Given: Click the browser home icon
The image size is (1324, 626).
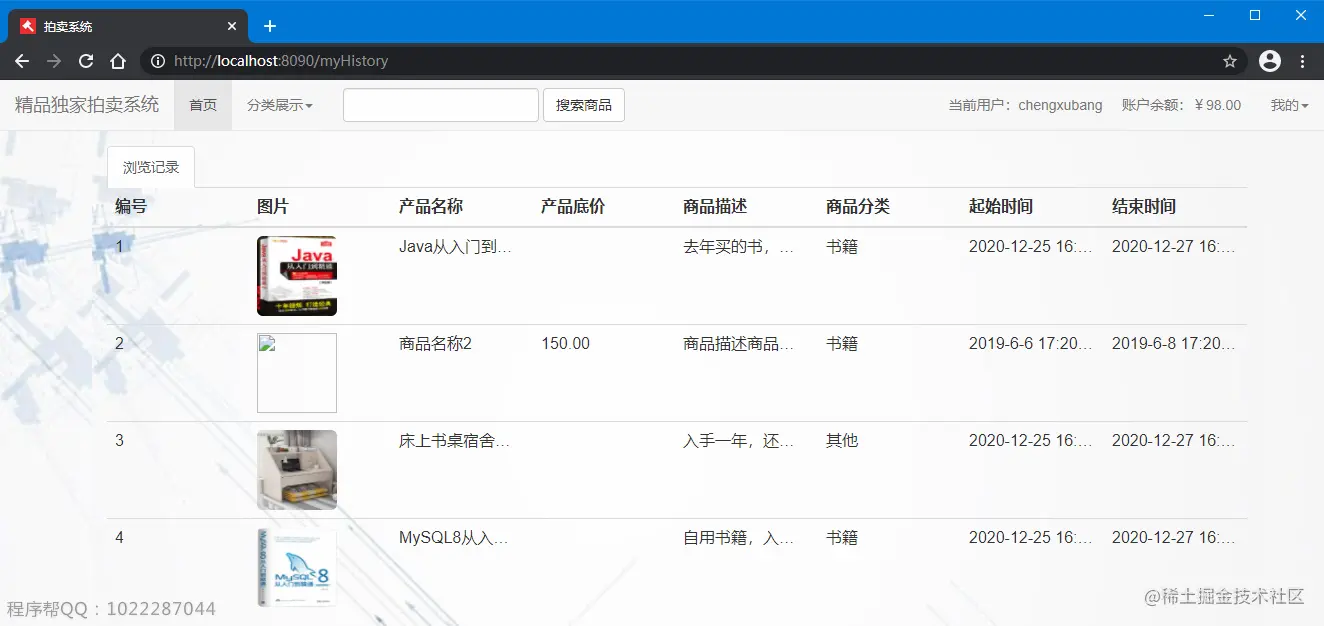Looking at the screenshot, I should (118, 61).
